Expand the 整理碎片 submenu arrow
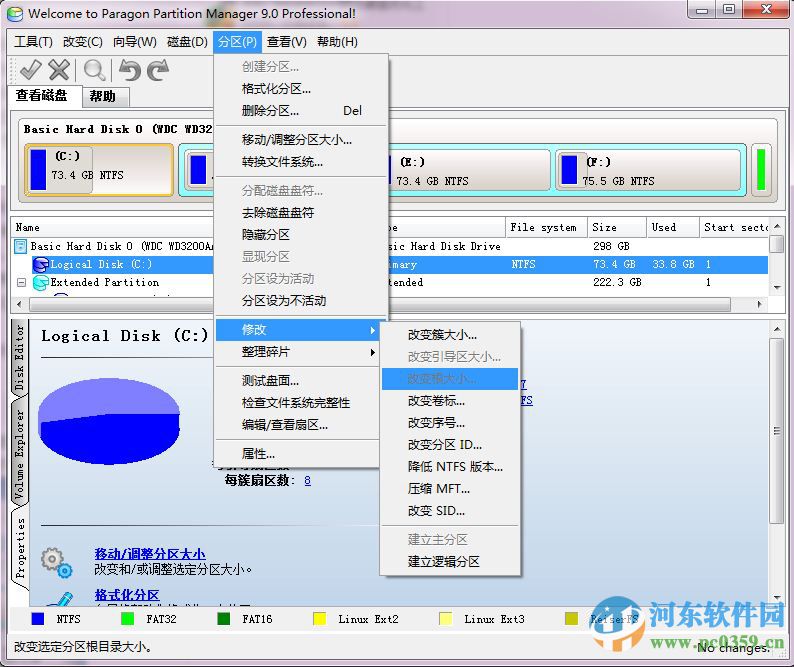Image resolution: width=794 pixels, height=667 pixels. 373,352
